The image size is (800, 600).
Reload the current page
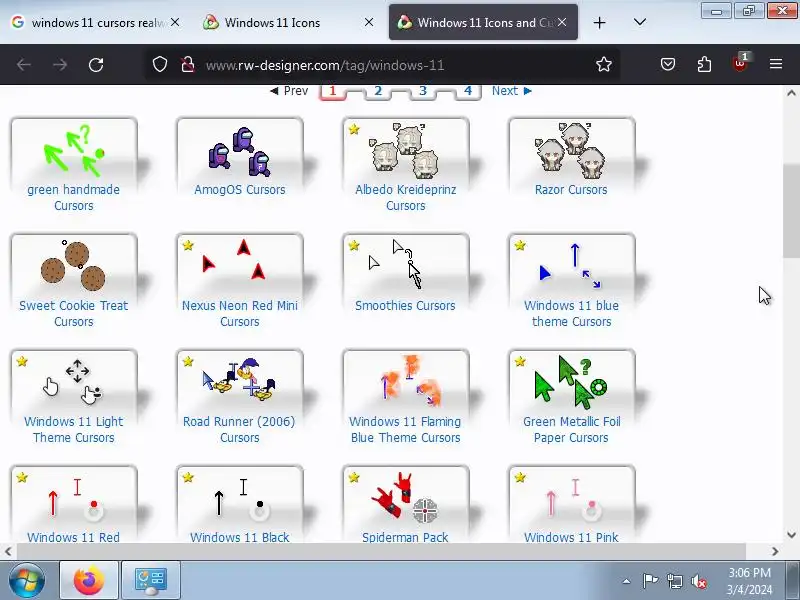pos(96,65)
